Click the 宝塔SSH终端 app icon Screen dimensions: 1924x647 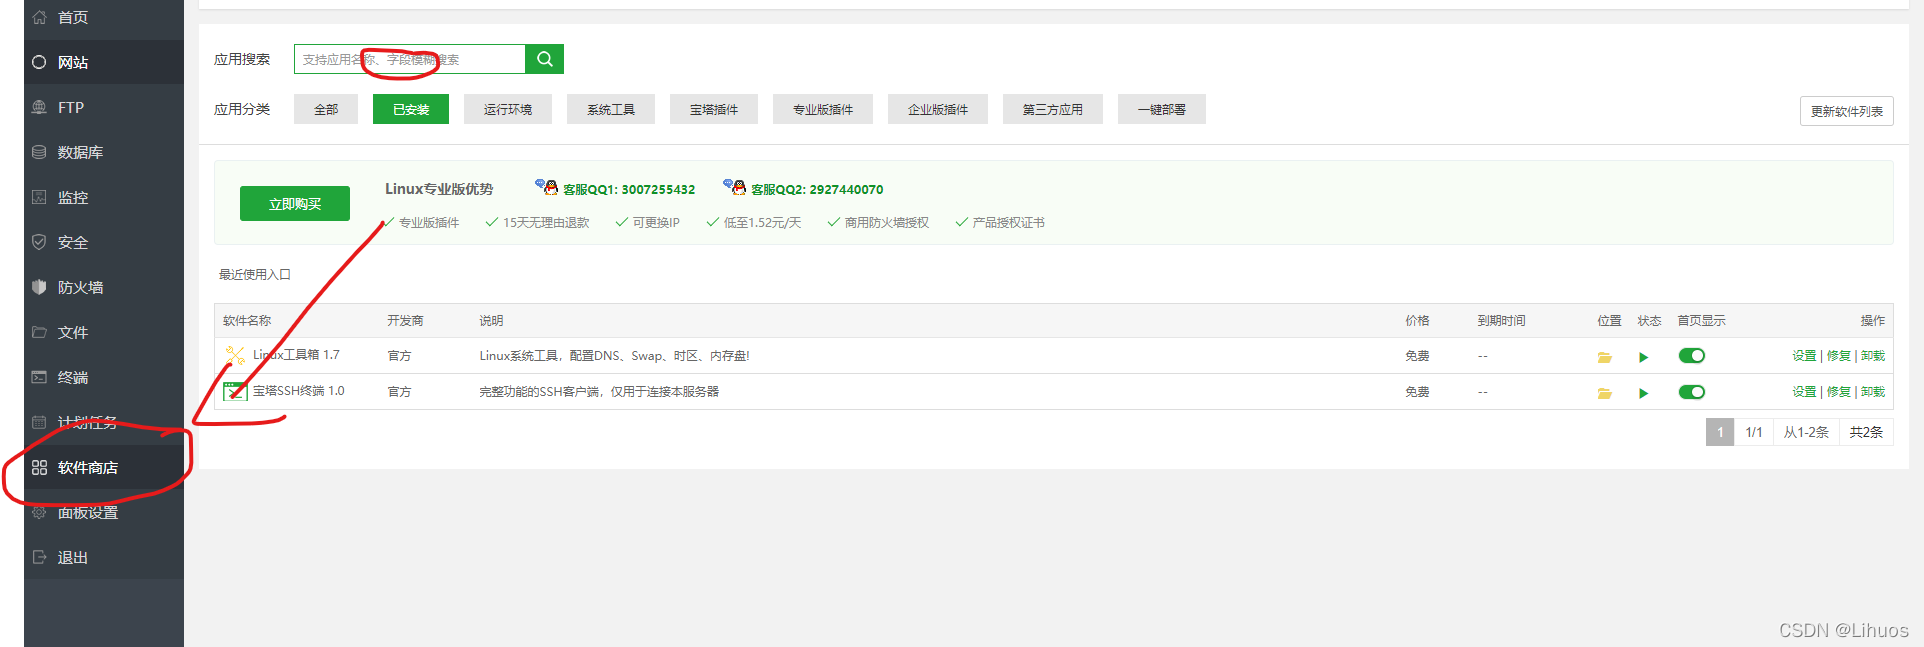[235, 391]
